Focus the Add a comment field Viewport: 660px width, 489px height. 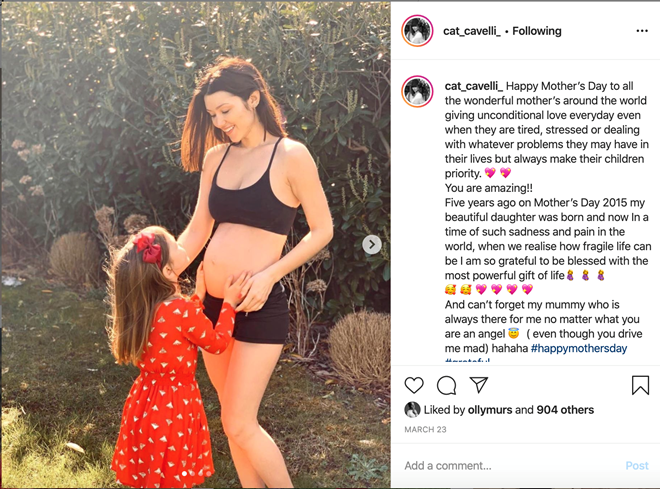pos(509,466)
